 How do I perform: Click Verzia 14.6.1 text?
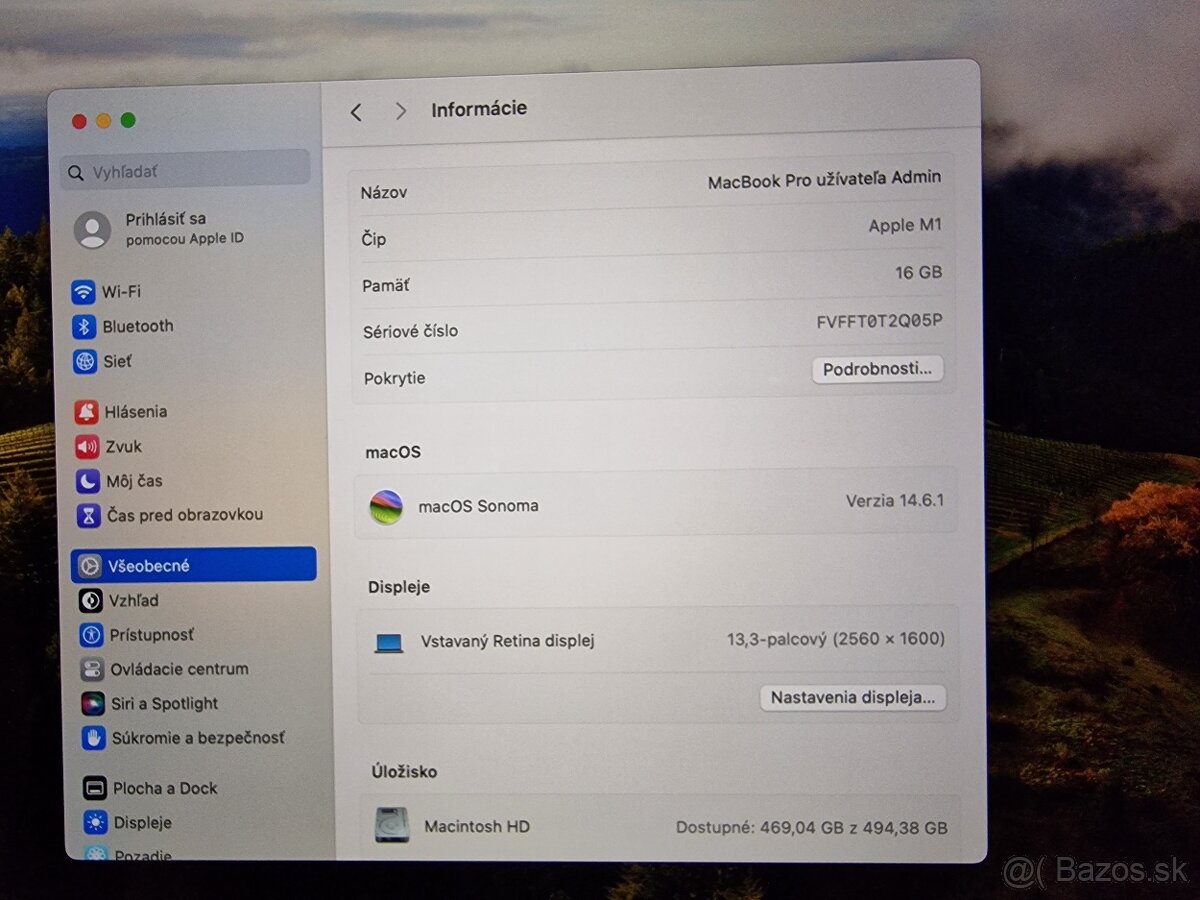(x=895, y=501)
